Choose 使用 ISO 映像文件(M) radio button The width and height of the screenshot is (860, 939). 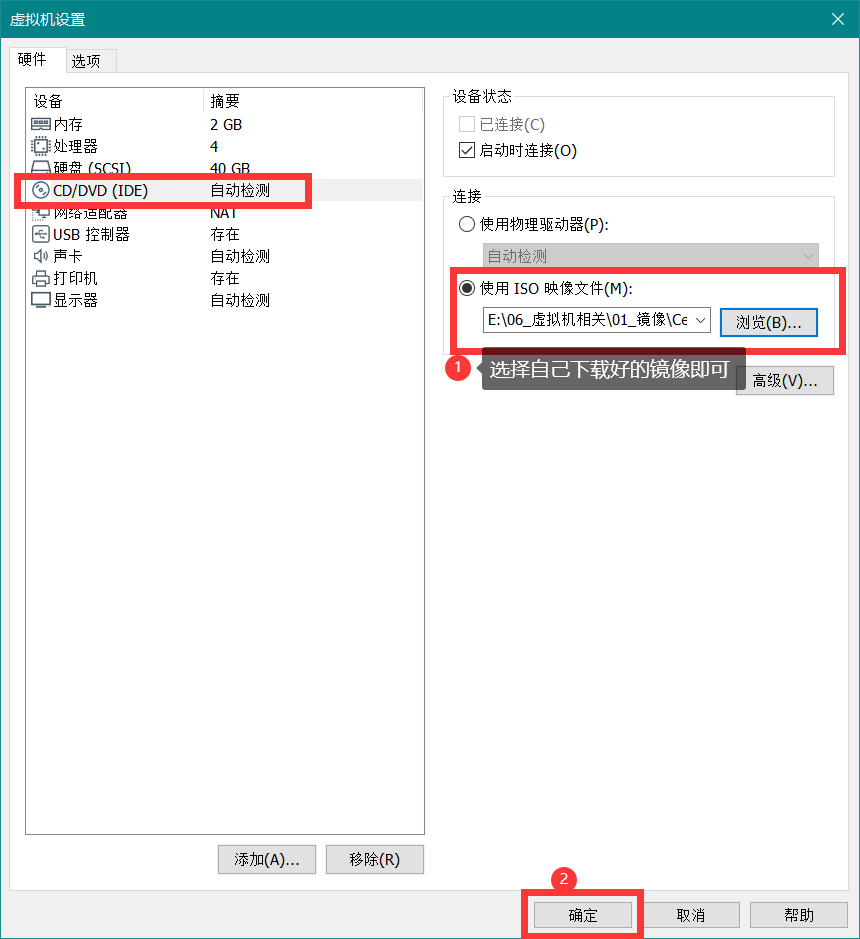[467, 288]
